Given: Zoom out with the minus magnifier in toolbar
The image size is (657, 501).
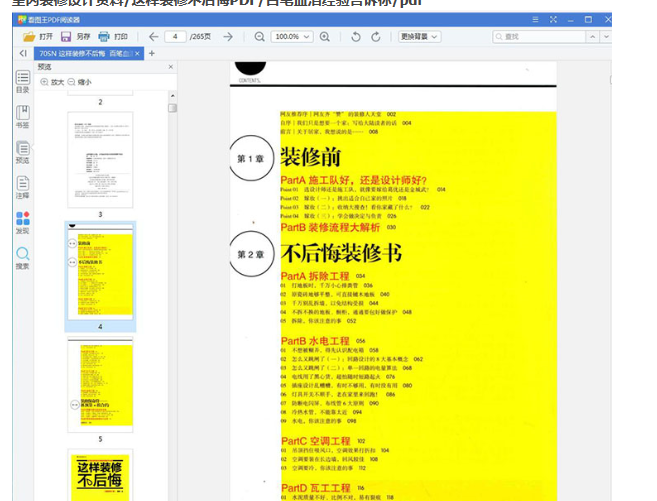Looking at the screenshot, I should pos(259,37).
